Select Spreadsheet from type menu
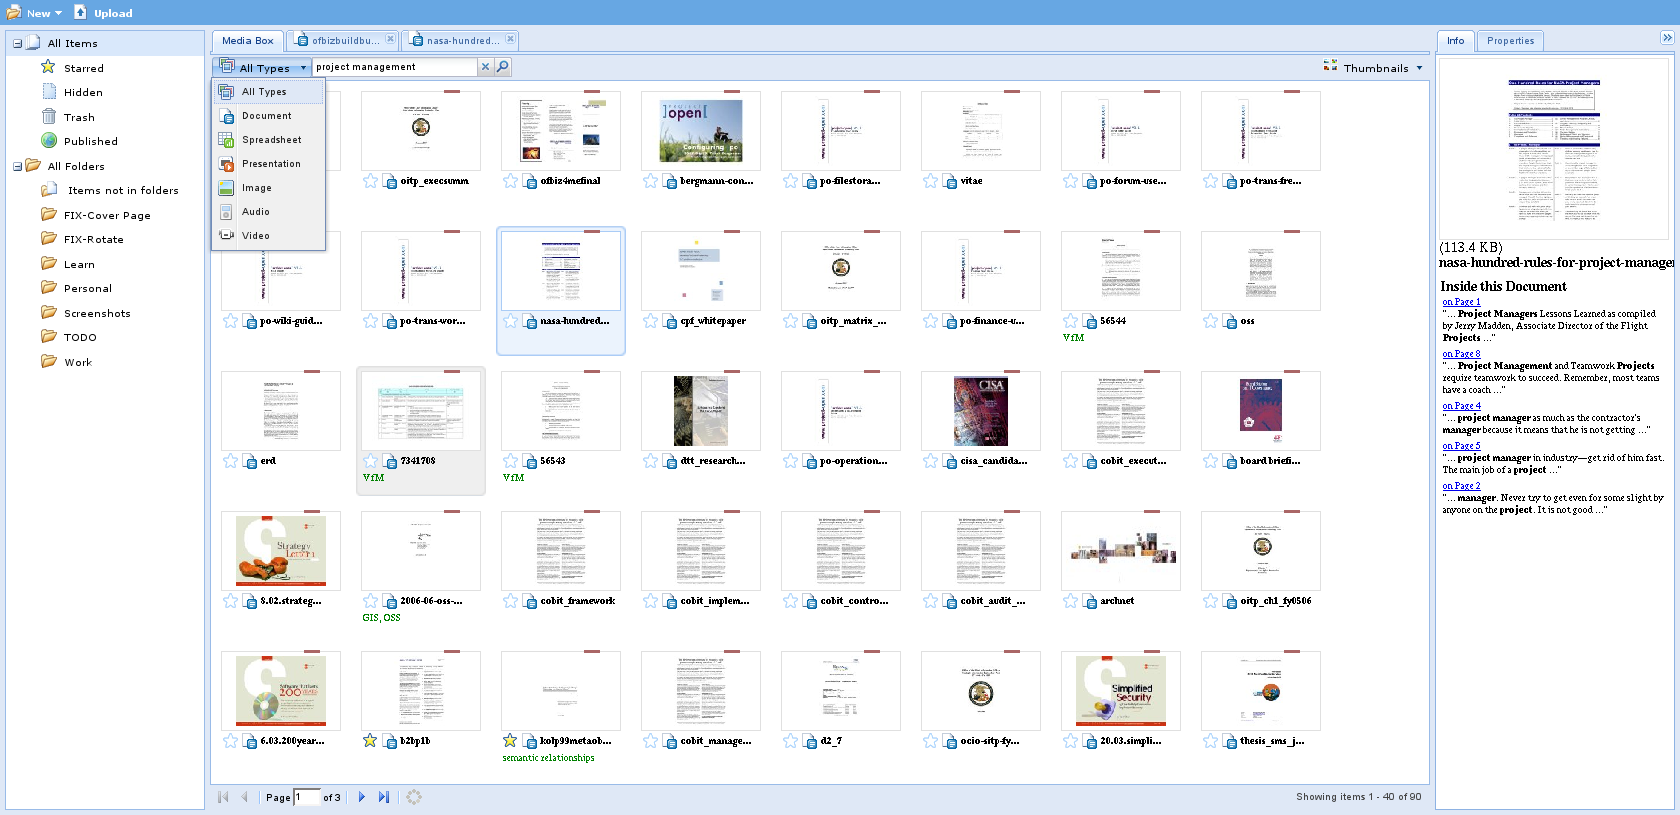 (x=271, y=140)
